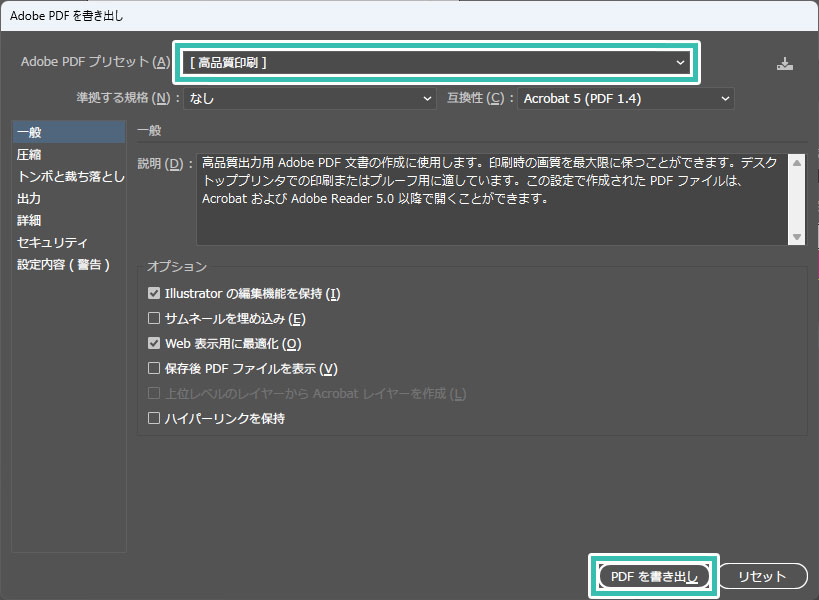
Task: Disable Web 表示用に最適化 checkbox
Action: point(154,344)
